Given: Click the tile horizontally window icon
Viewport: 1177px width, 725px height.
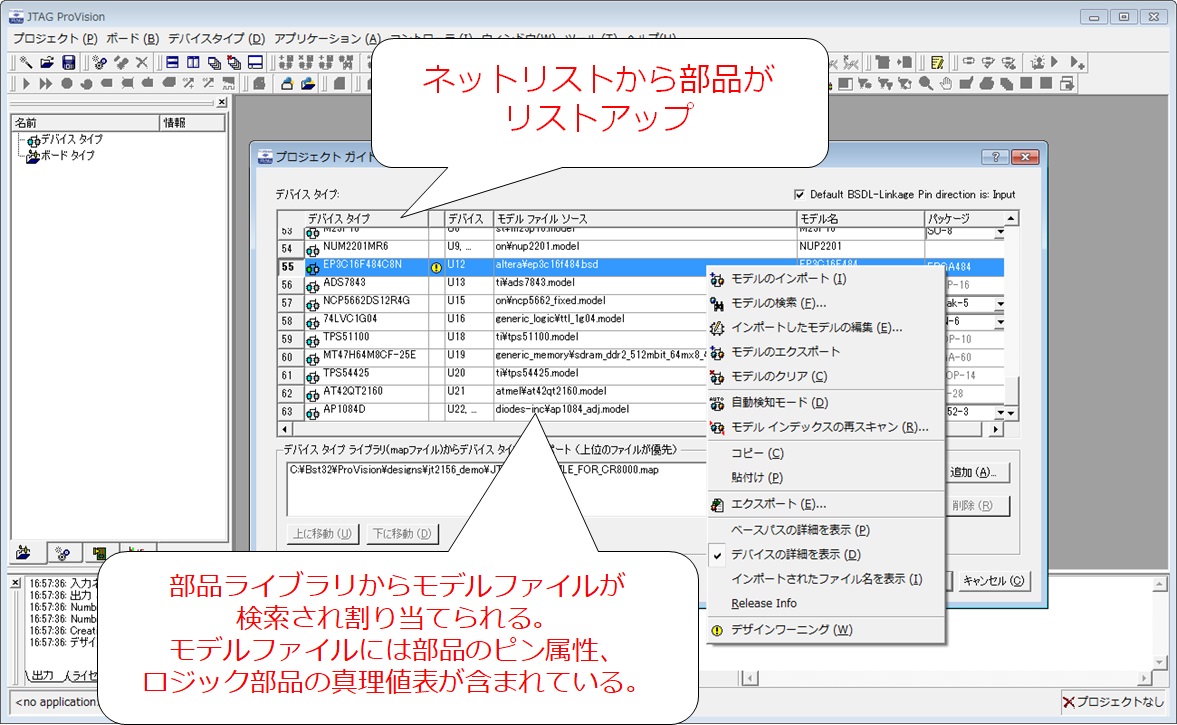Looking at the screenshot, I should pos(172,62).
